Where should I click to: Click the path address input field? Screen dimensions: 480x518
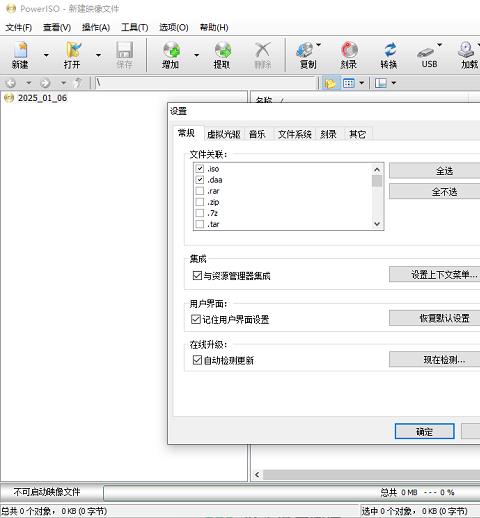coord(205,83)
